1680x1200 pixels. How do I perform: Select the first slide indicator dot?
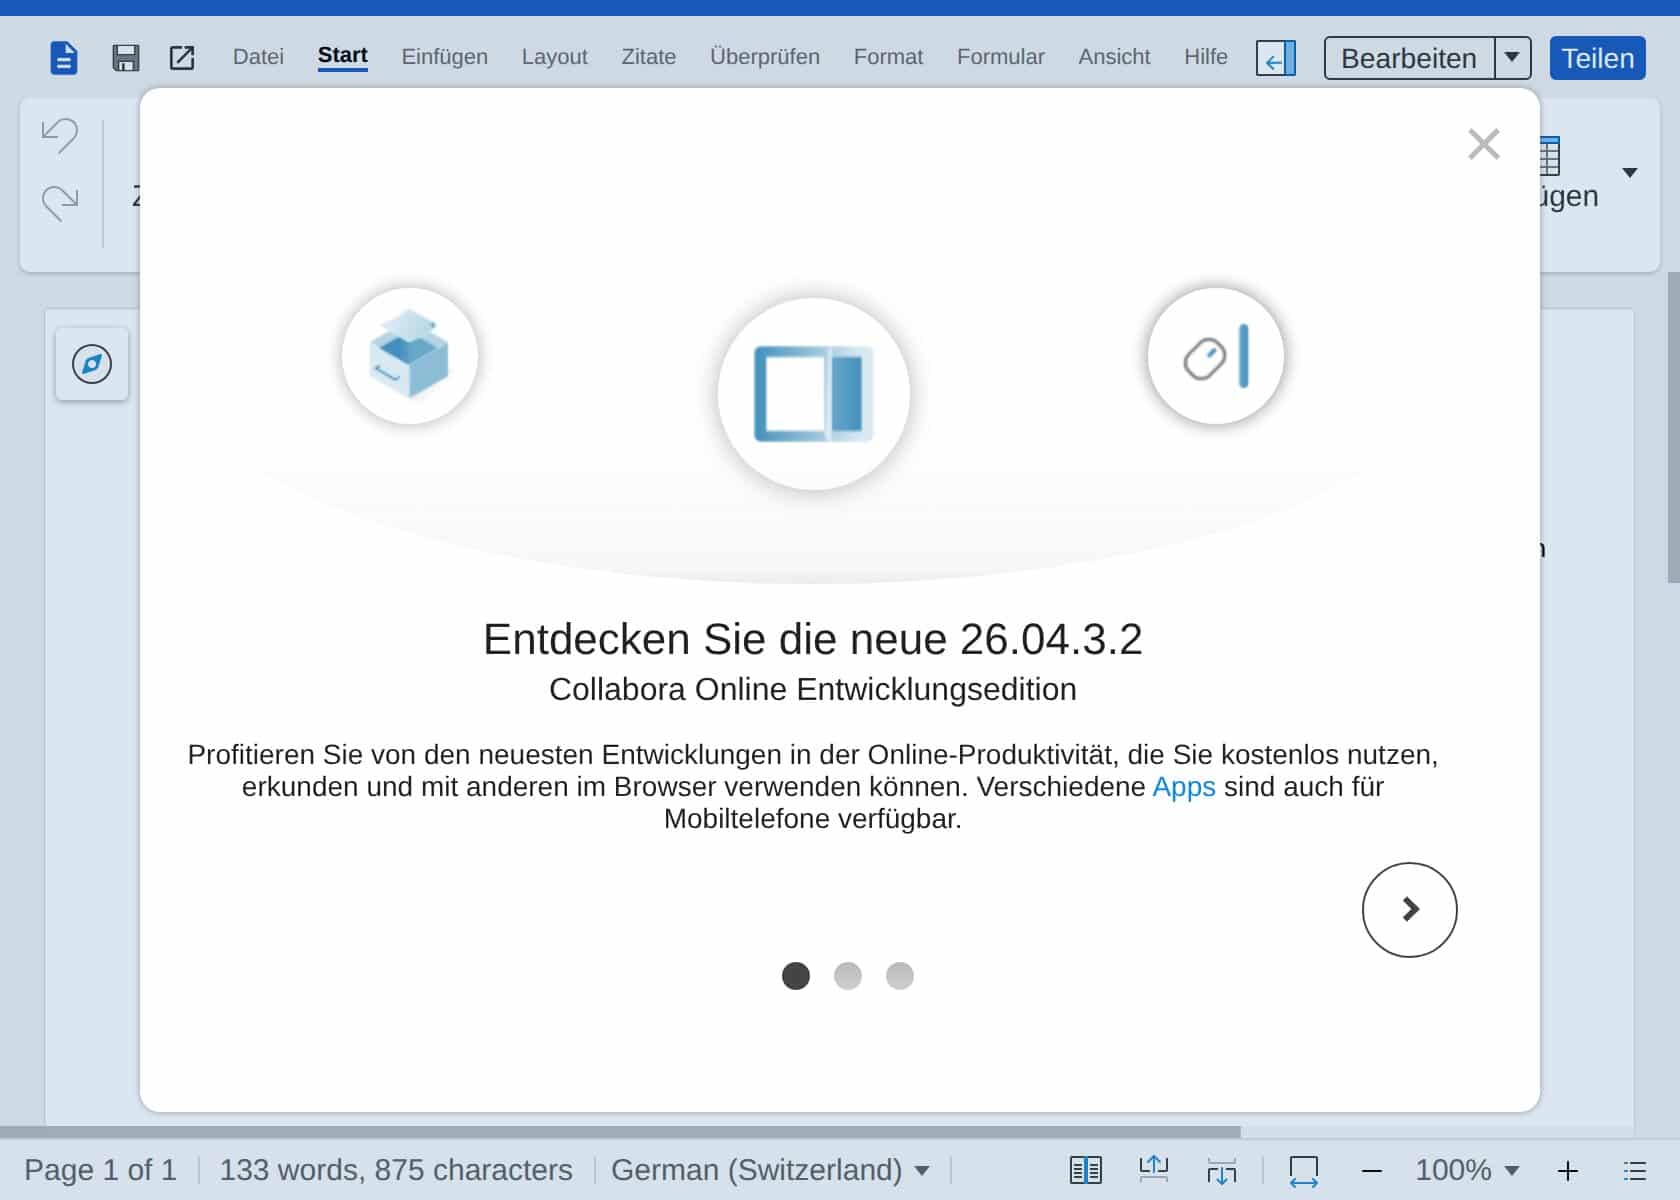[796, 976]
